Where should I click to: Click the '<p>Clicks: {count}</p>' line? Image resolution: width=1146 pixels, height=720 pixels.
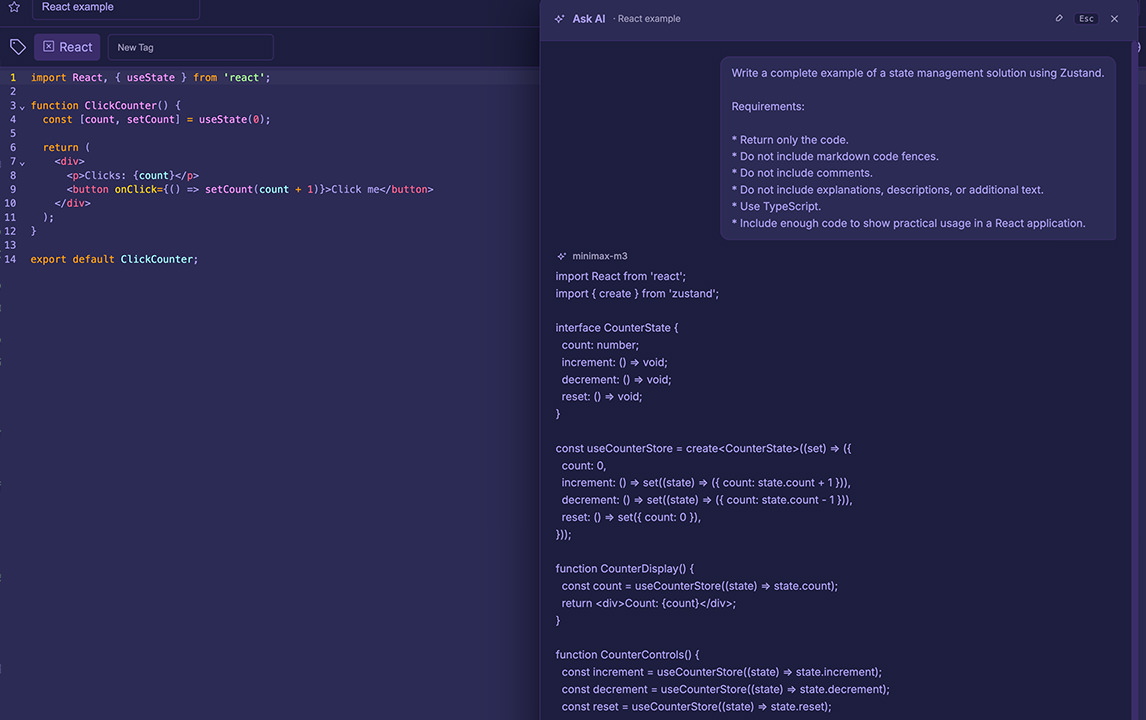coord(132,175)
